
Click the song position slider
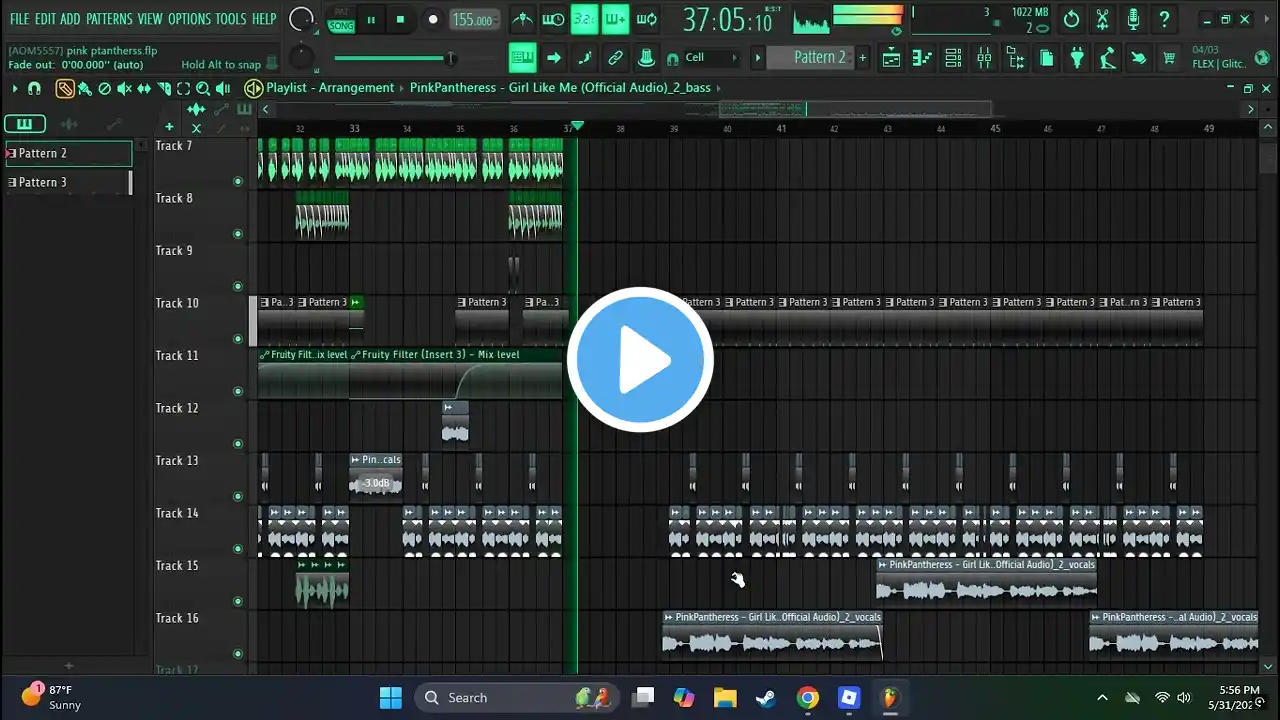pyautogui.click(x=393, y=59)
